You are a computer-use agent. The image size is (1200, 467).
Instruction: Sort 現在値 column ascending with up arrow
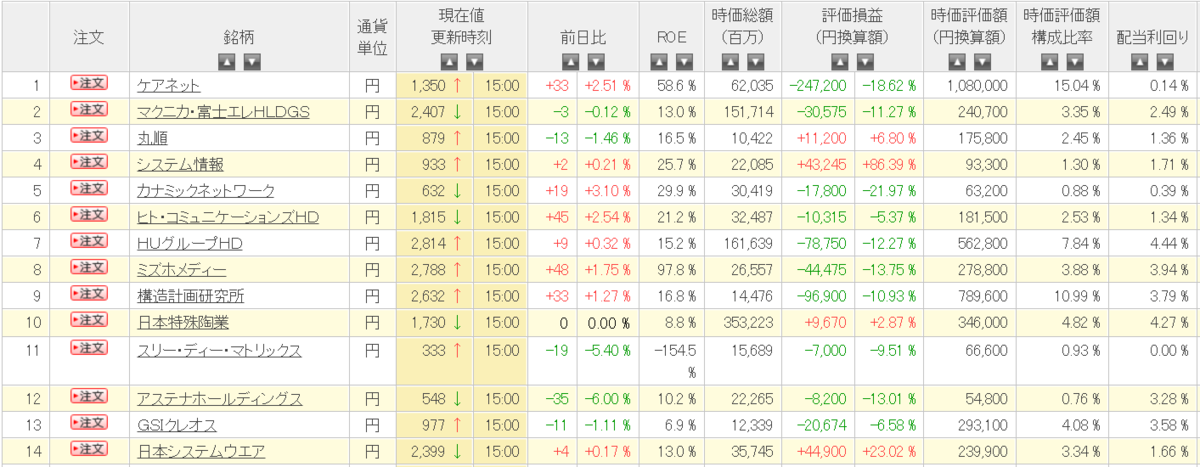click(448, 62)
